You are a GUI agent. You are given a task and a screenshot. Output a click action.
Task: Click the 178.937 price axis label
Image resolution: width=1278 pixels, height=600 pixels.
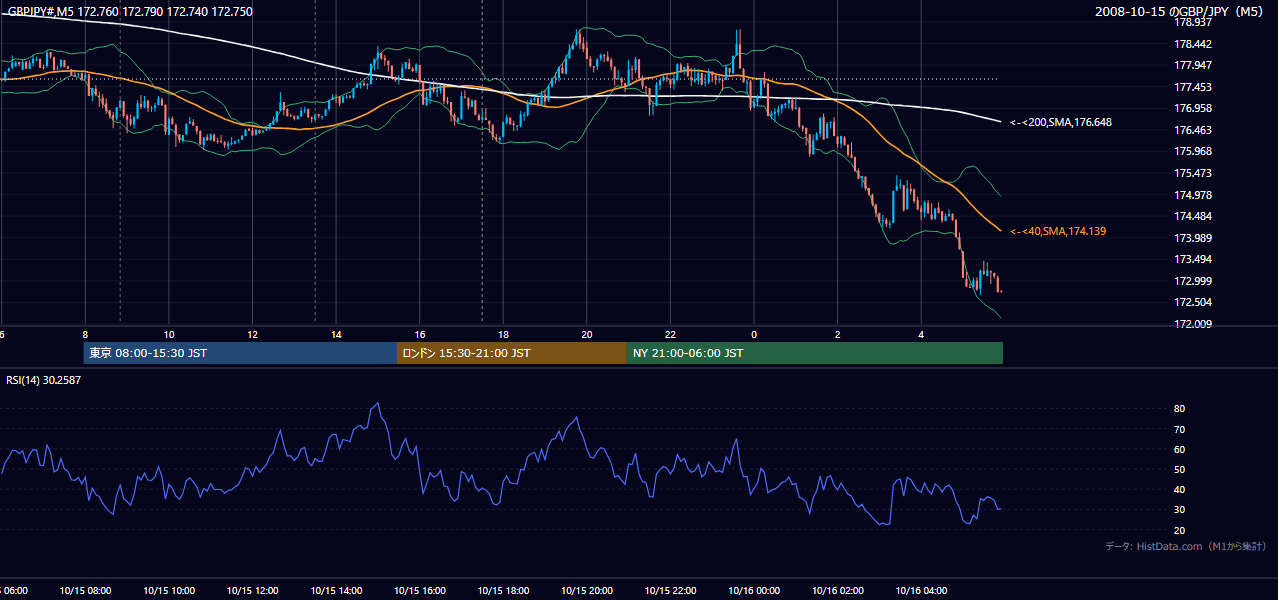click(x=1193, y=22)
